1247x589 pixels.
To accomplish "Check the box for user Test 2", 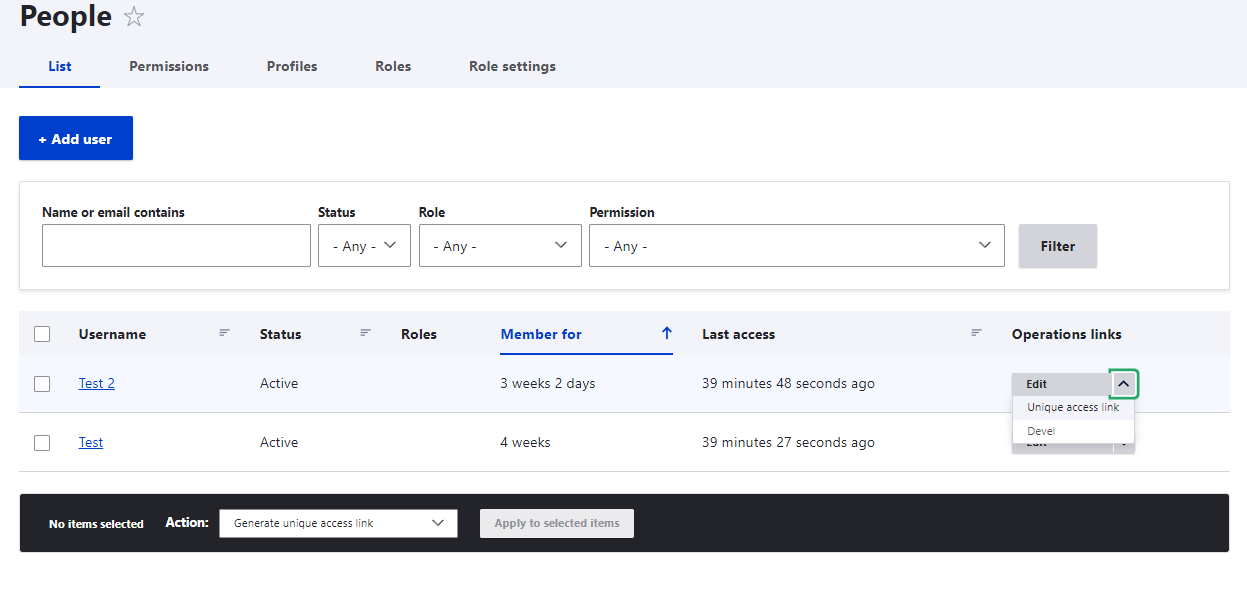I will [x=42, y=384].
